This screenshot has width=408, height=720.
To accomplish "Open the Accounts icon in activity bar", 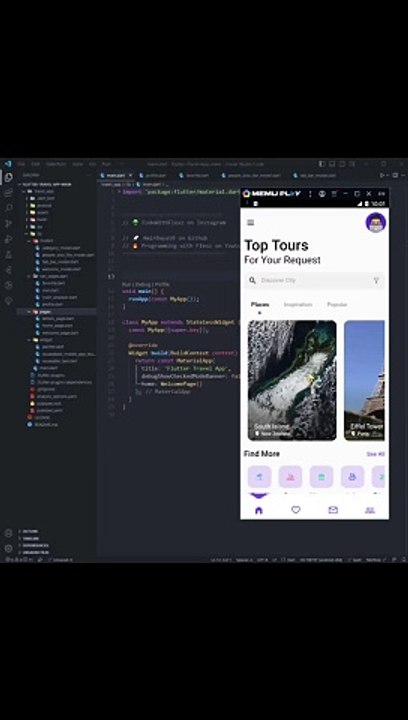I will pyautogui.click(x=8, y=533).
